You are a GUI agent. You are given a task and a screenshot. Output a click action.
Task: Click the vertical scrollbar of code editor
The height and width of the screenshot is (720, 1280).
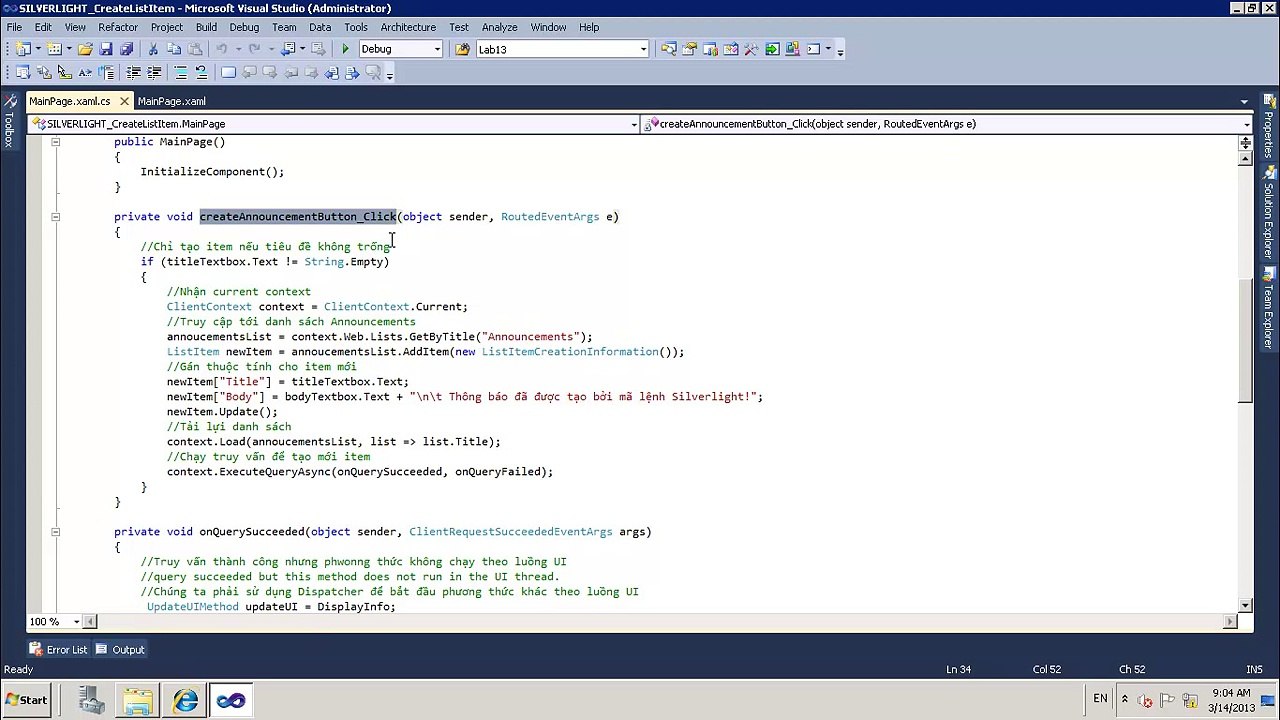[x=1245, y=340]
